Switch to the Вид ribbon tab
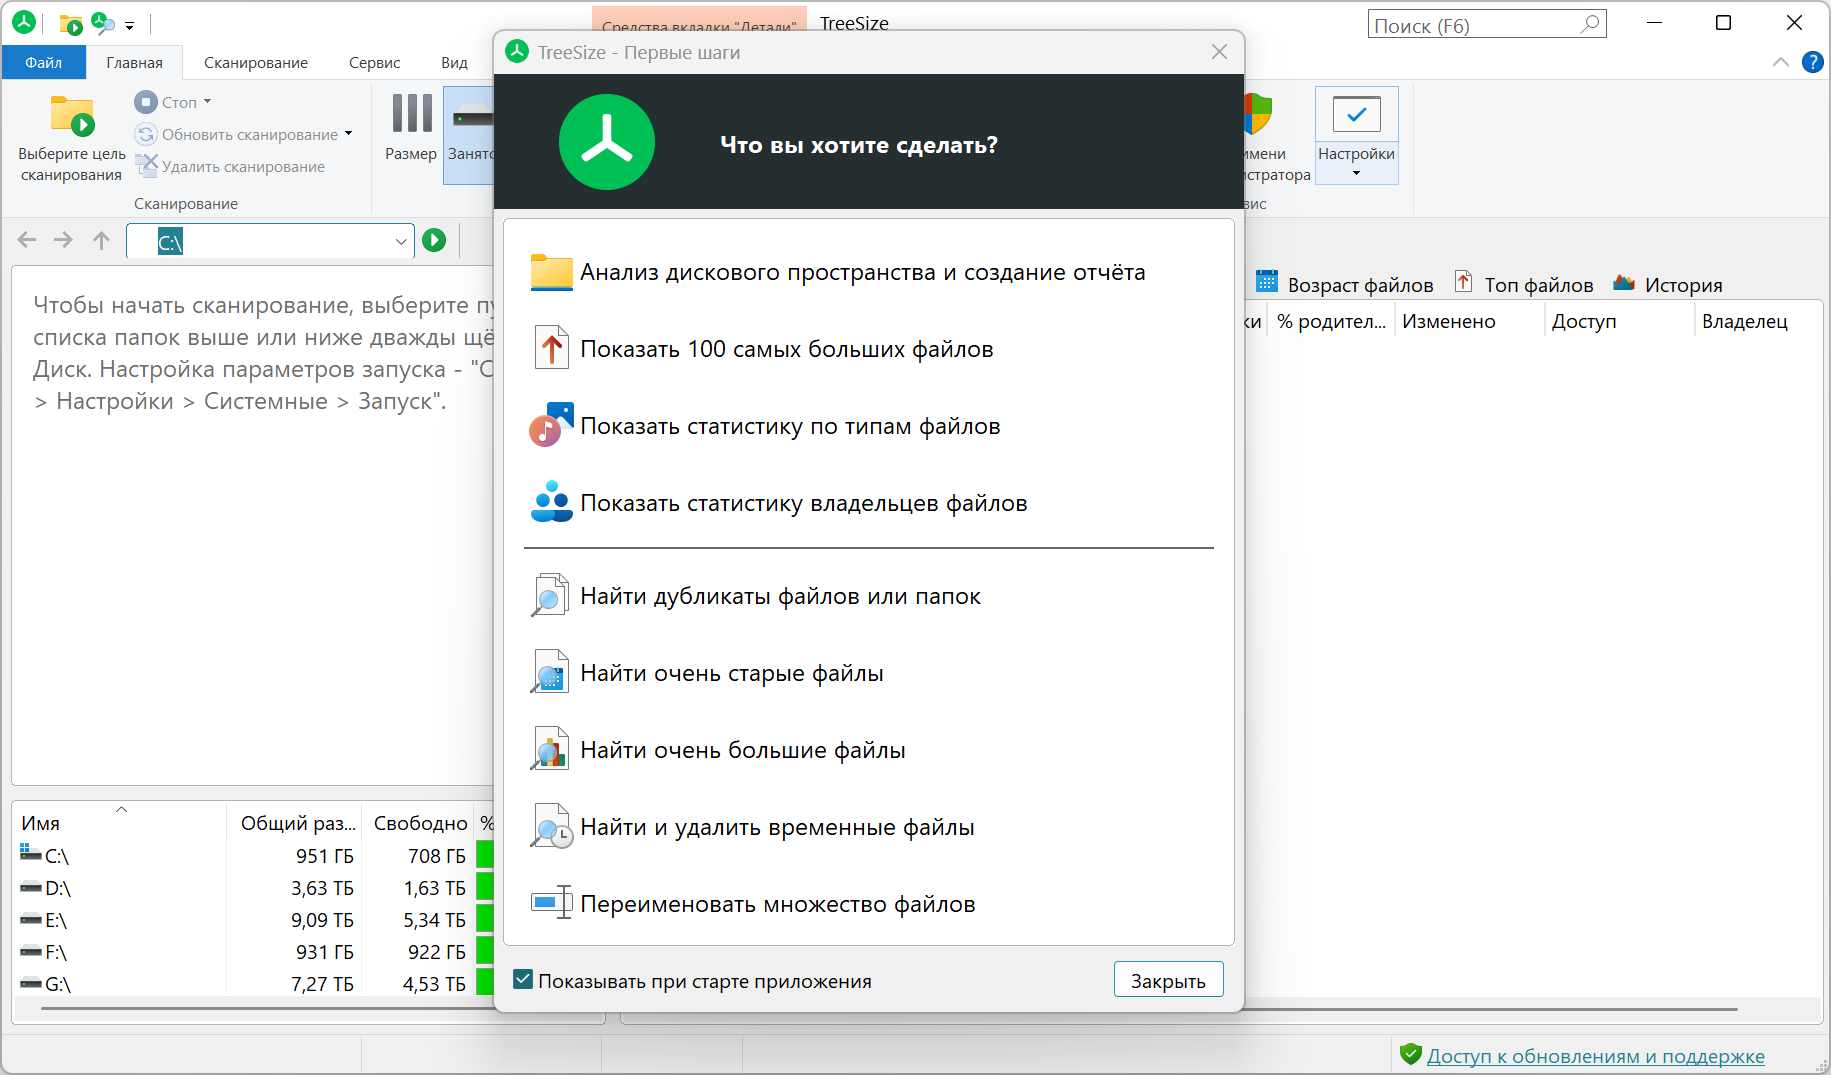Screen dimensions: 1831x1075 click(454, 62)
